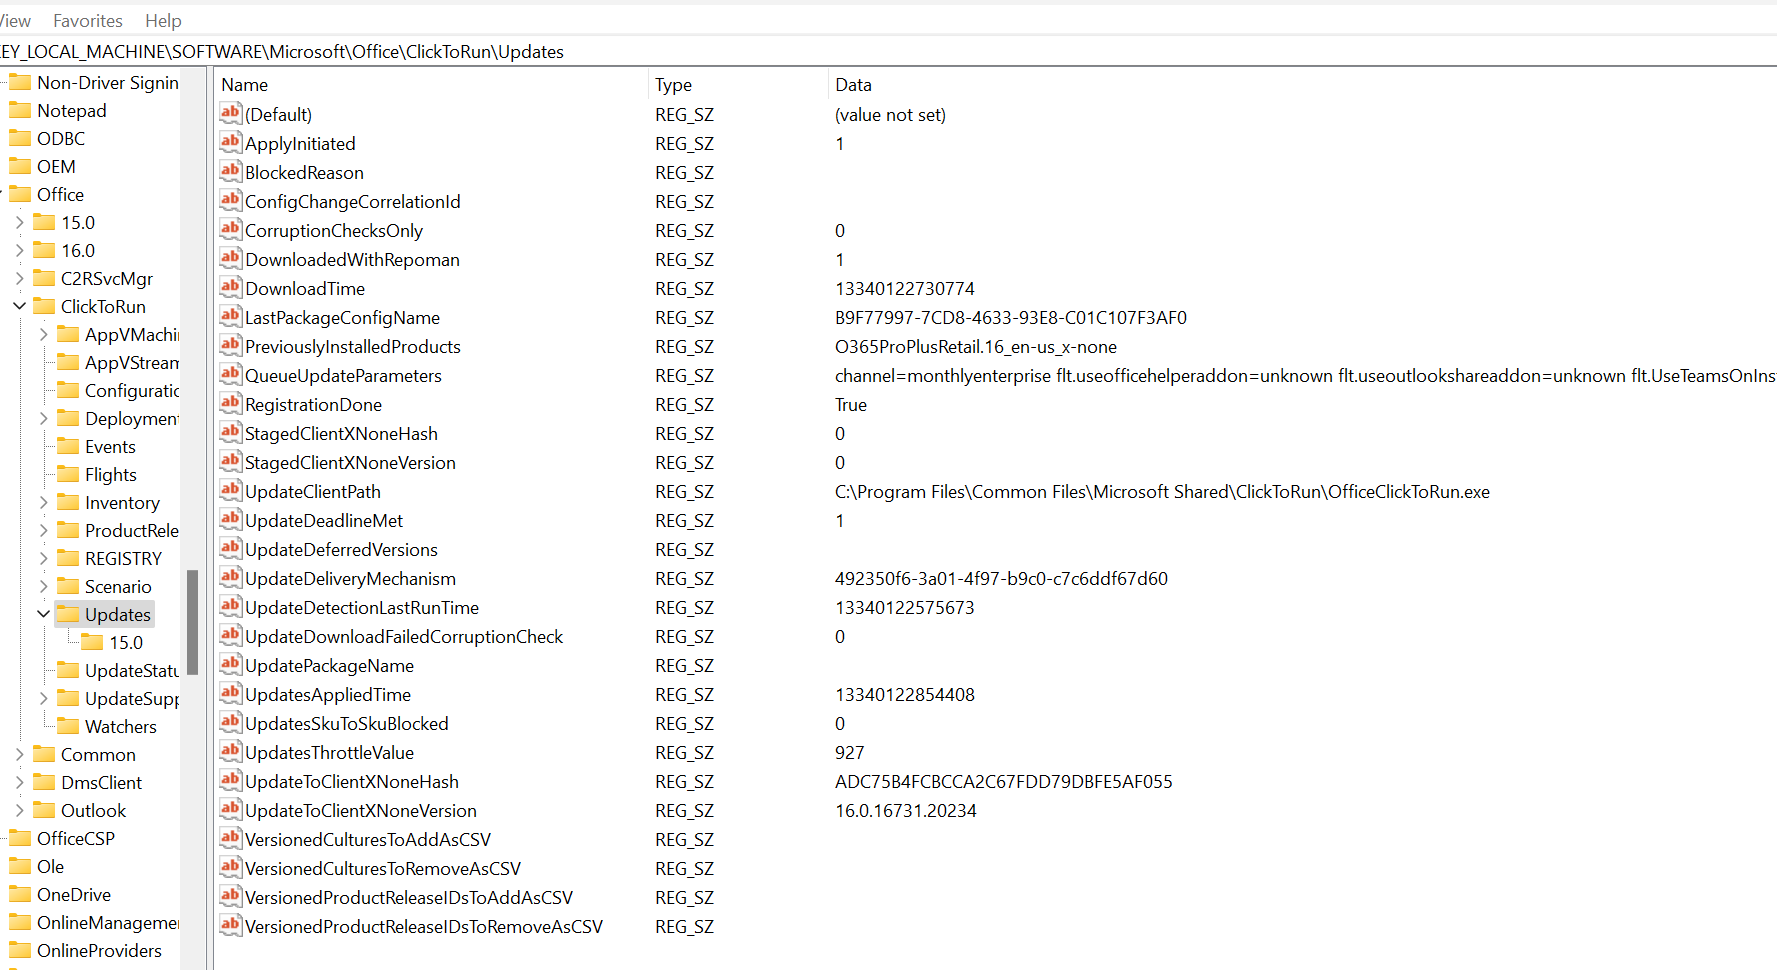Expand the C2RSvcMgr key

click(x=19, y=278)
